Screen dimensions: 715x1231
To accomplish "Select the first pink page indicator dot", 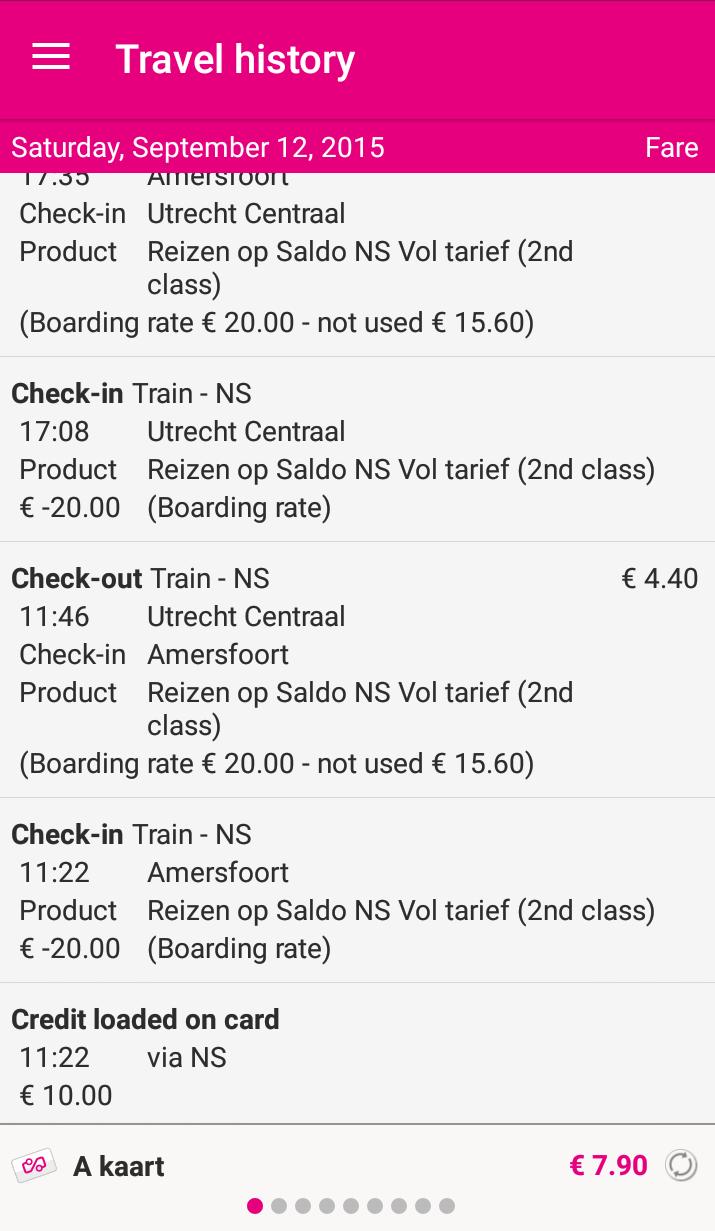I will click(x=255, y=1206).
